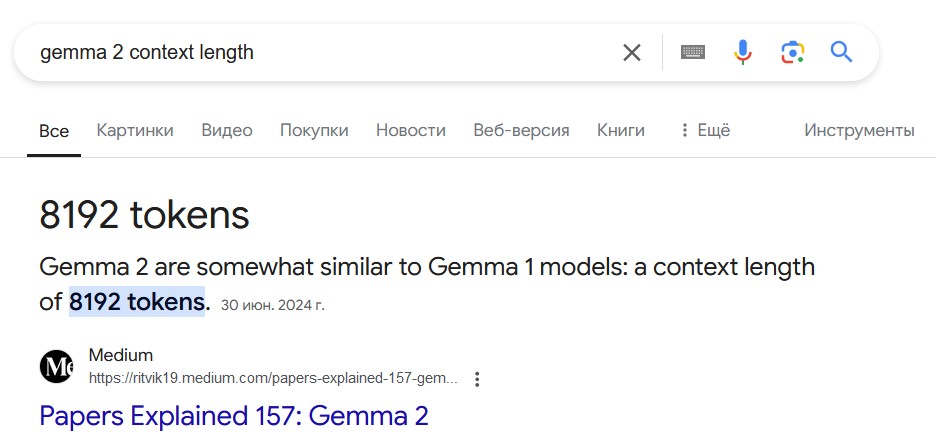
Task: Clear the search query with the X icon
Action: click(x=632, y=53)
